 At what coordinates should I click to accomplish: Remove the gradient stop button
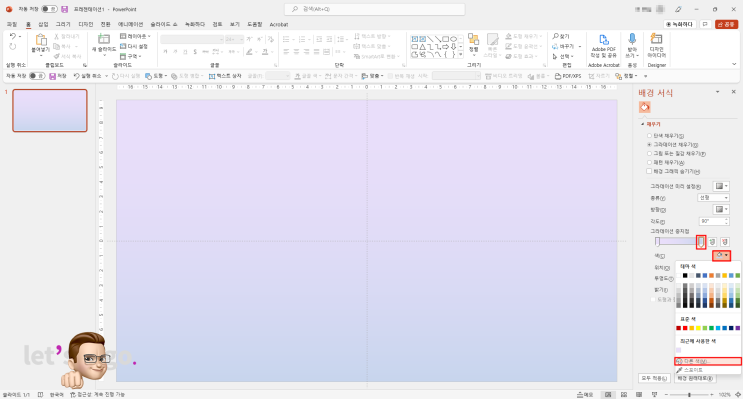pos(725,242)
